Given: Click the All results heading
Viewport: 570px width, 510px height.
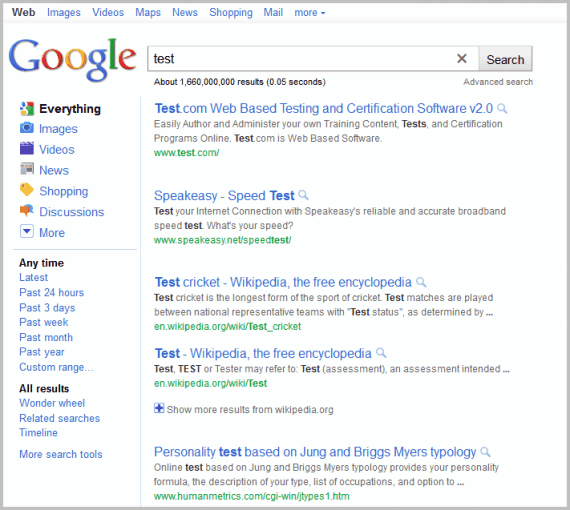Looking at the screenshot, I should pos(44,389).
